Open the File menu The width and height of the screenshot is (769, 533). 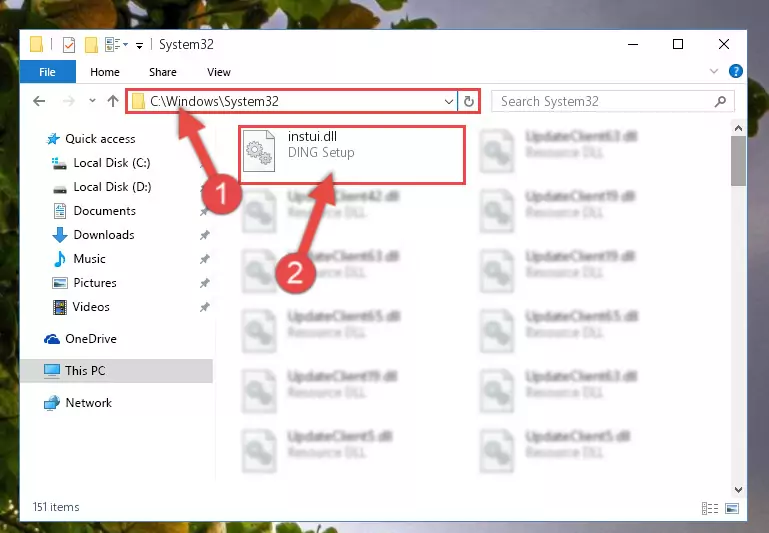coord(48,72)
